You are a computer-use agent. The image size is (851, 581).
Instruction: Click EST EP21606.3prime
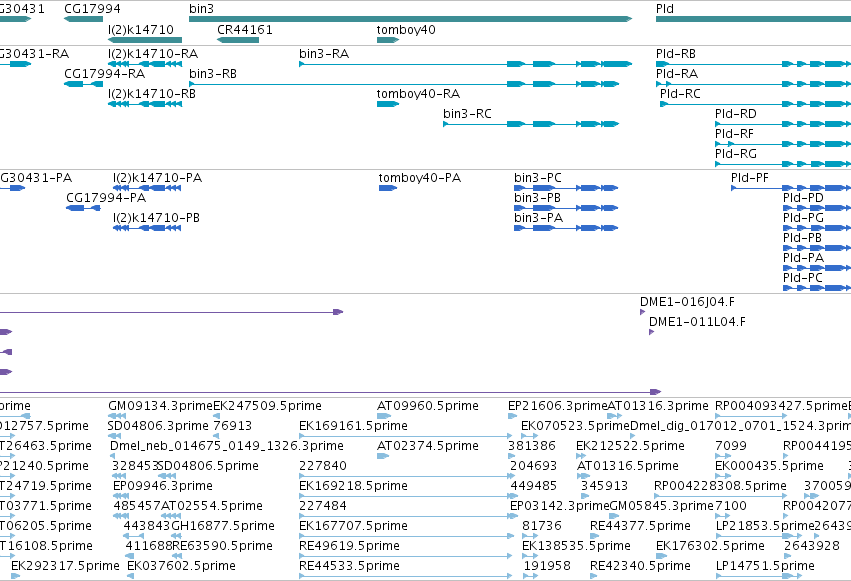(512, 416)
